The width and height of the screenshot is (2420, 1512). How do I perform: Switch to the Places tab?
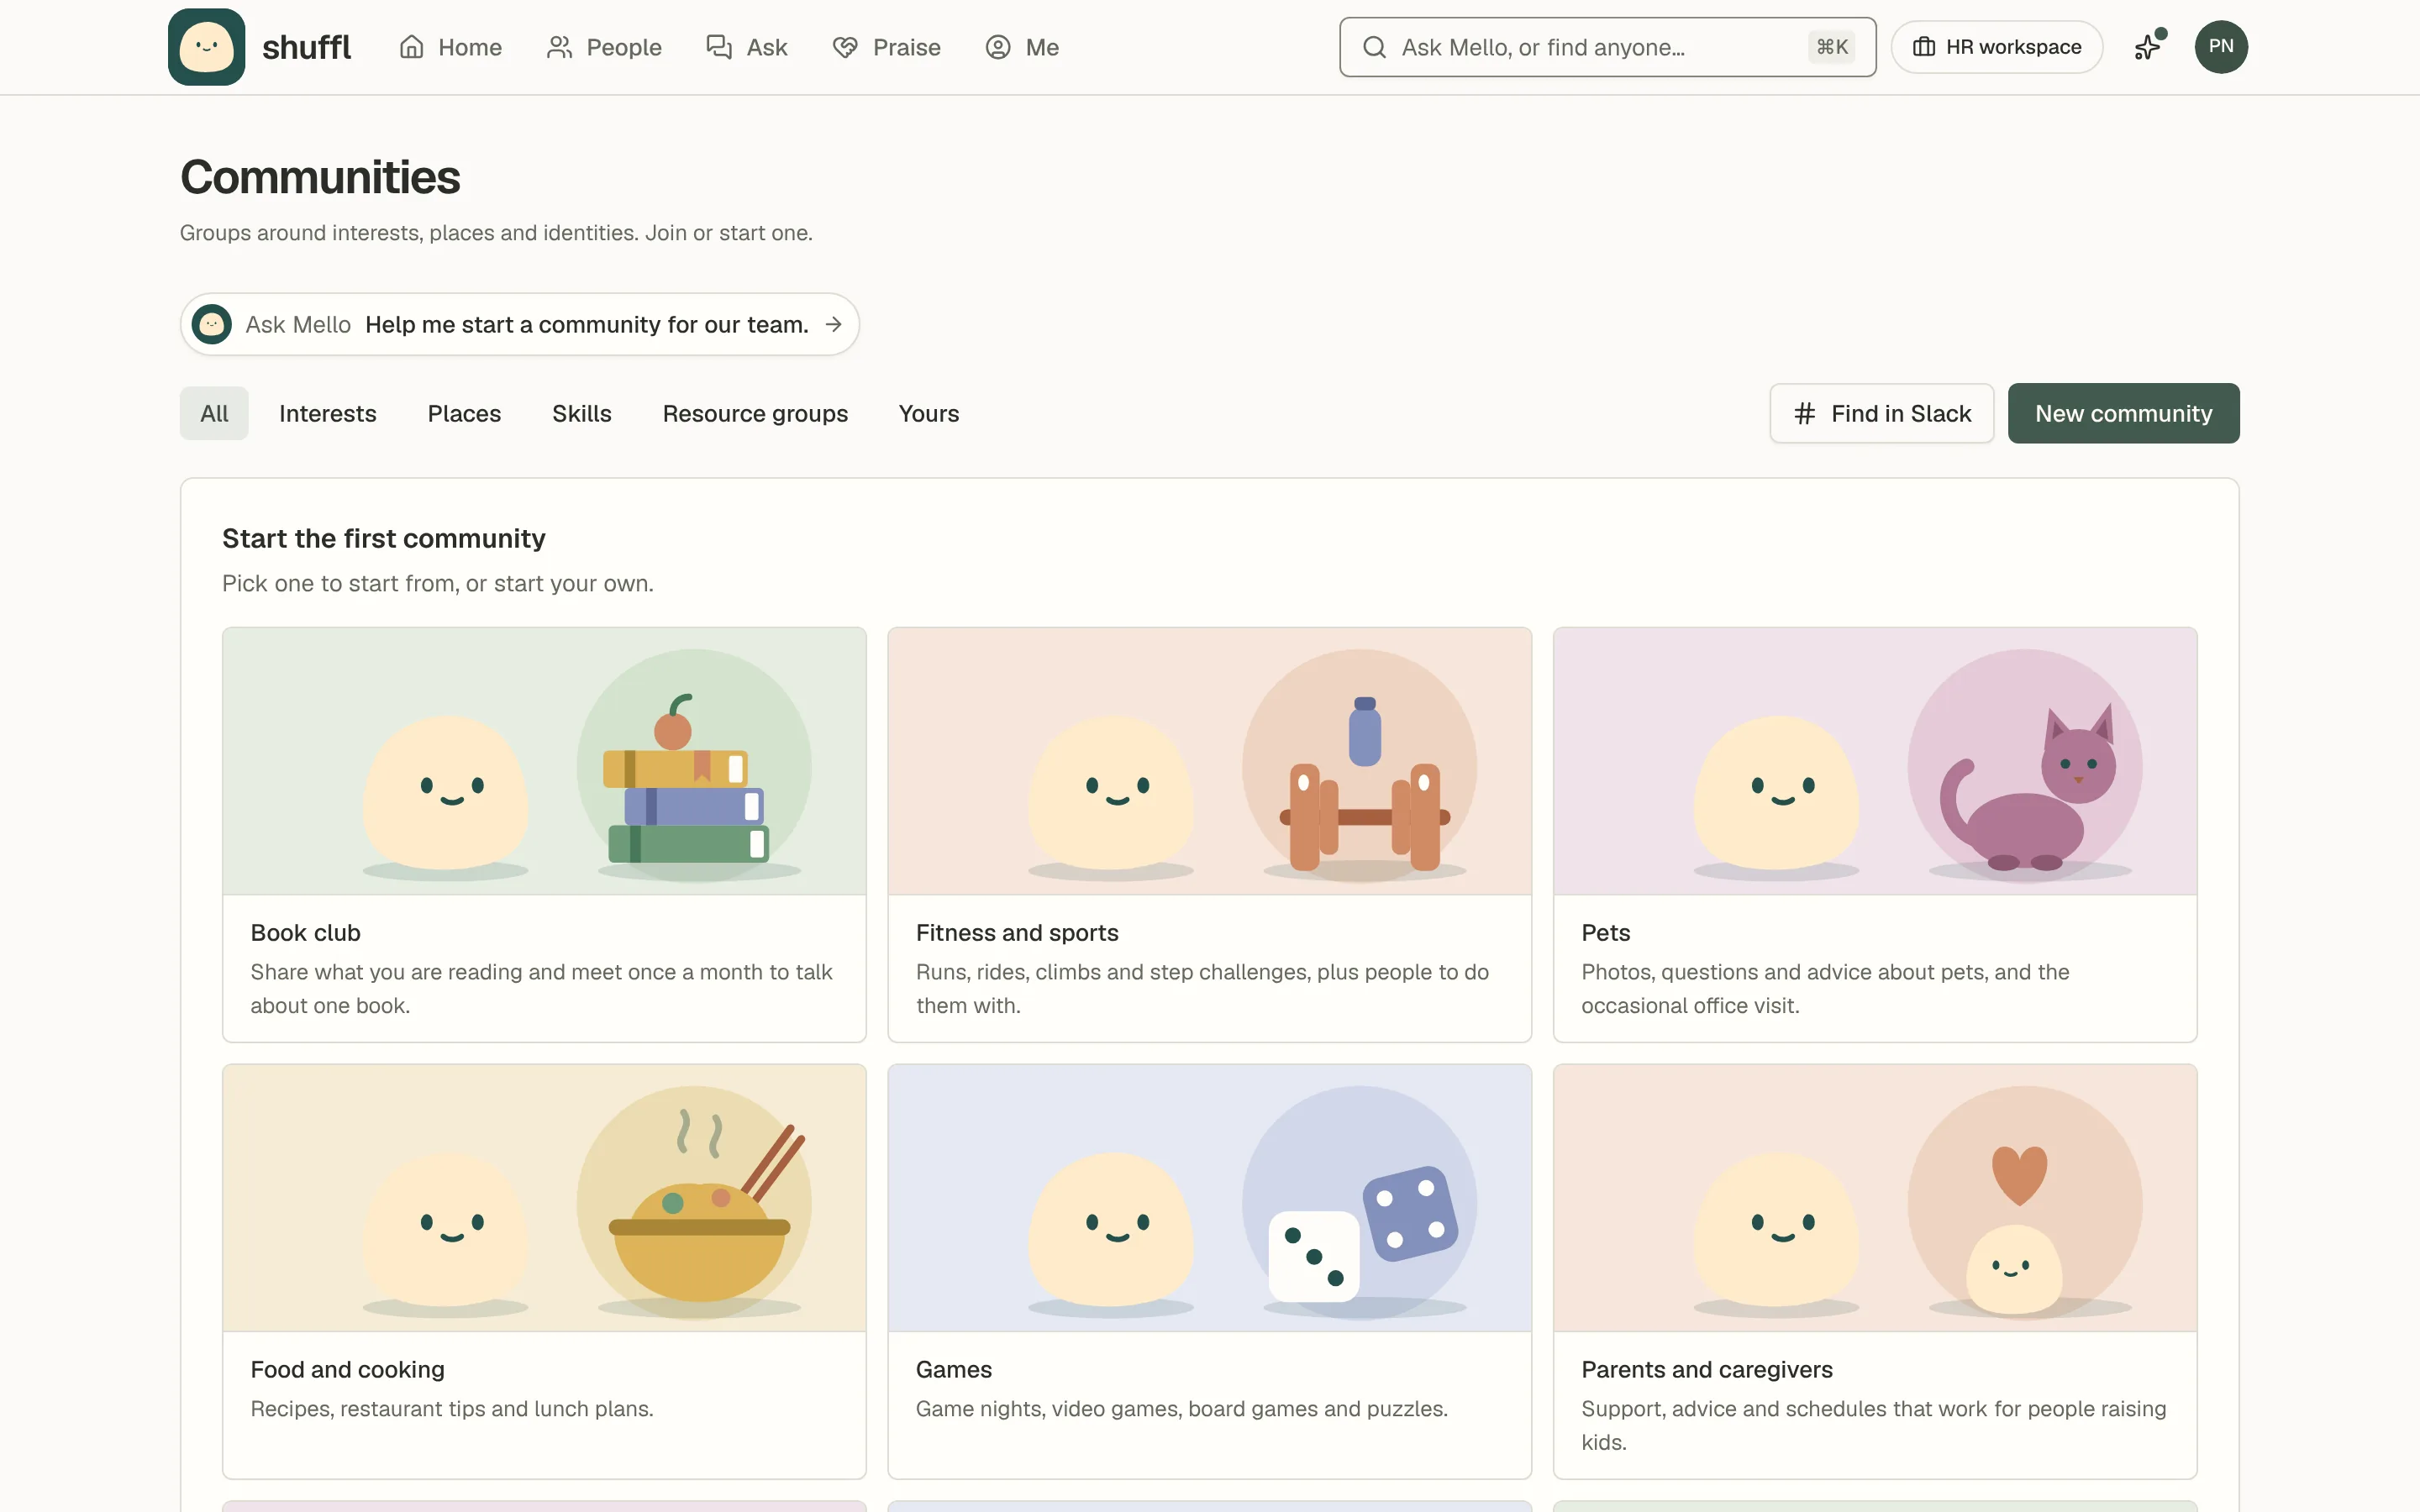pyautogui.click(x=464, y=413)
